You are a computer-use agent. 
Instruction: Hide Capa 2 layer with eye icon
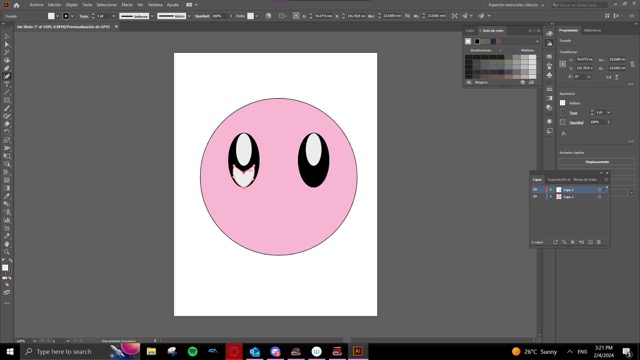(x=535, y=190)
